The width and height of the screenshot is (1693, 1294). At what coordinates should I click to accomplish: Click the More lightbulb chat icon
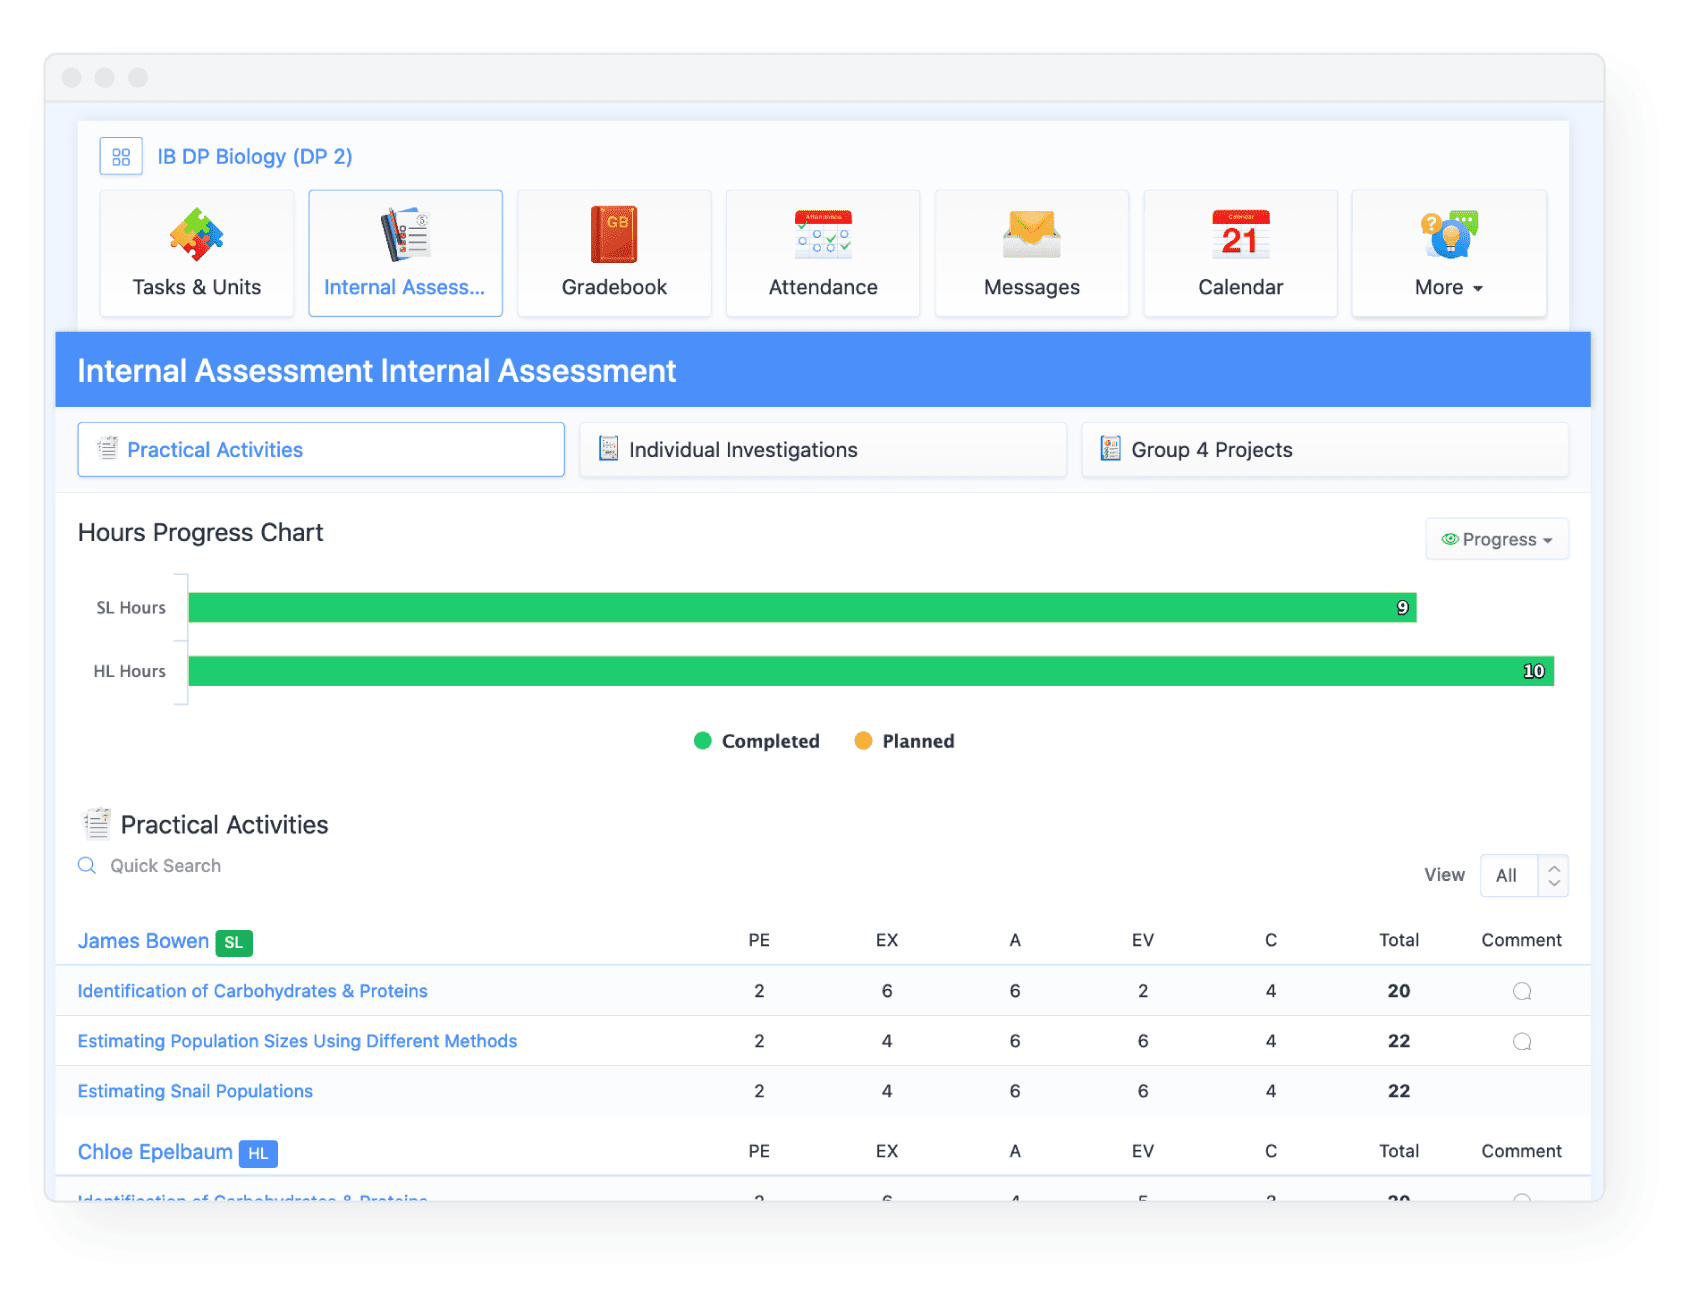click(1449, 234)
